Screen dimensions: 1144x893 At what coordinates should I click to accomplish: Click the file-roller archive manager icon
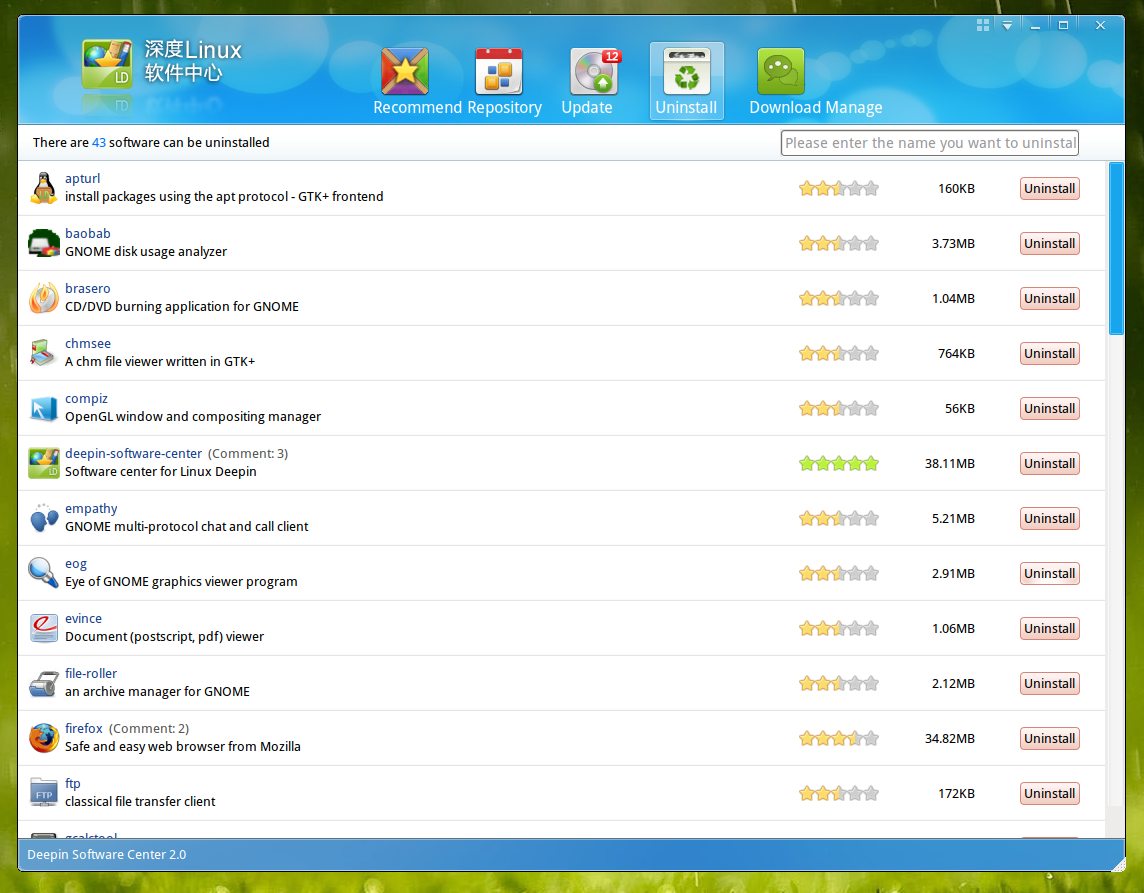point(44,684)
